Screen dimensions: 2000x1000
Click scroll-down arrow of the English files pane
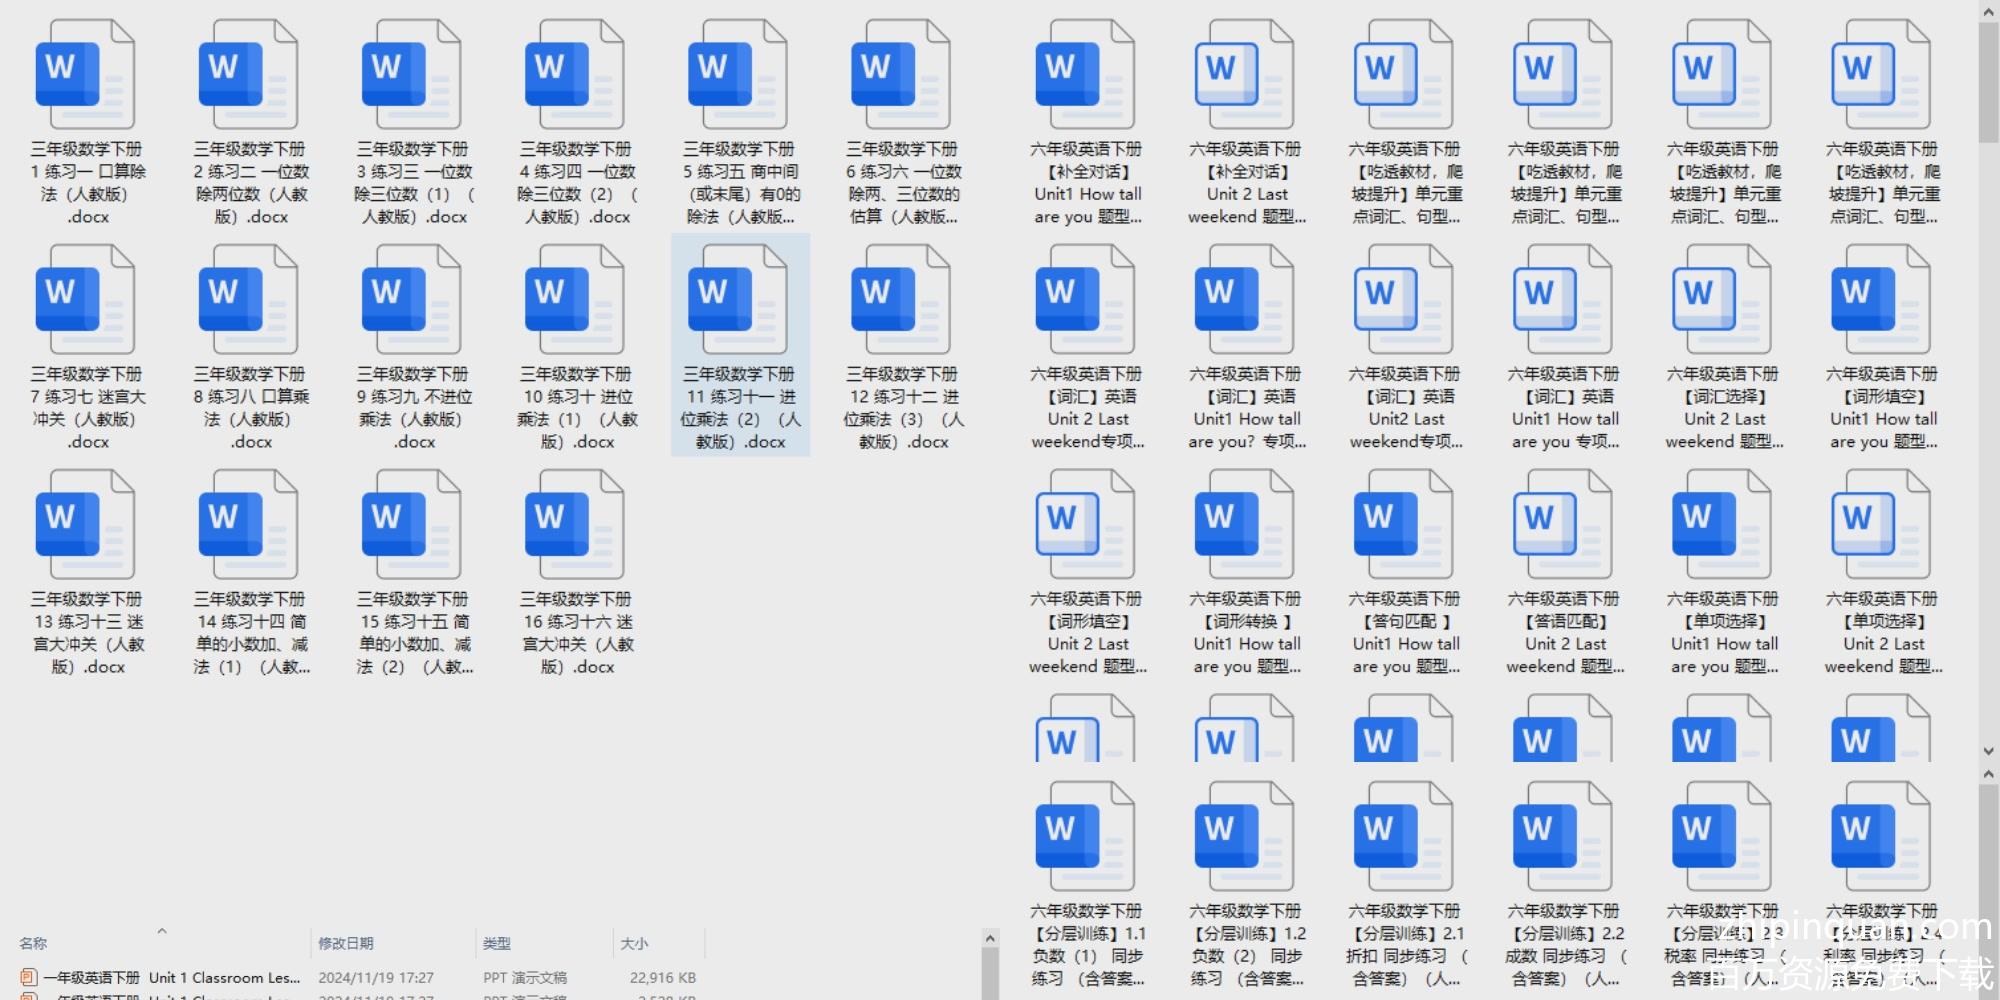click(x=1988, y=751)
